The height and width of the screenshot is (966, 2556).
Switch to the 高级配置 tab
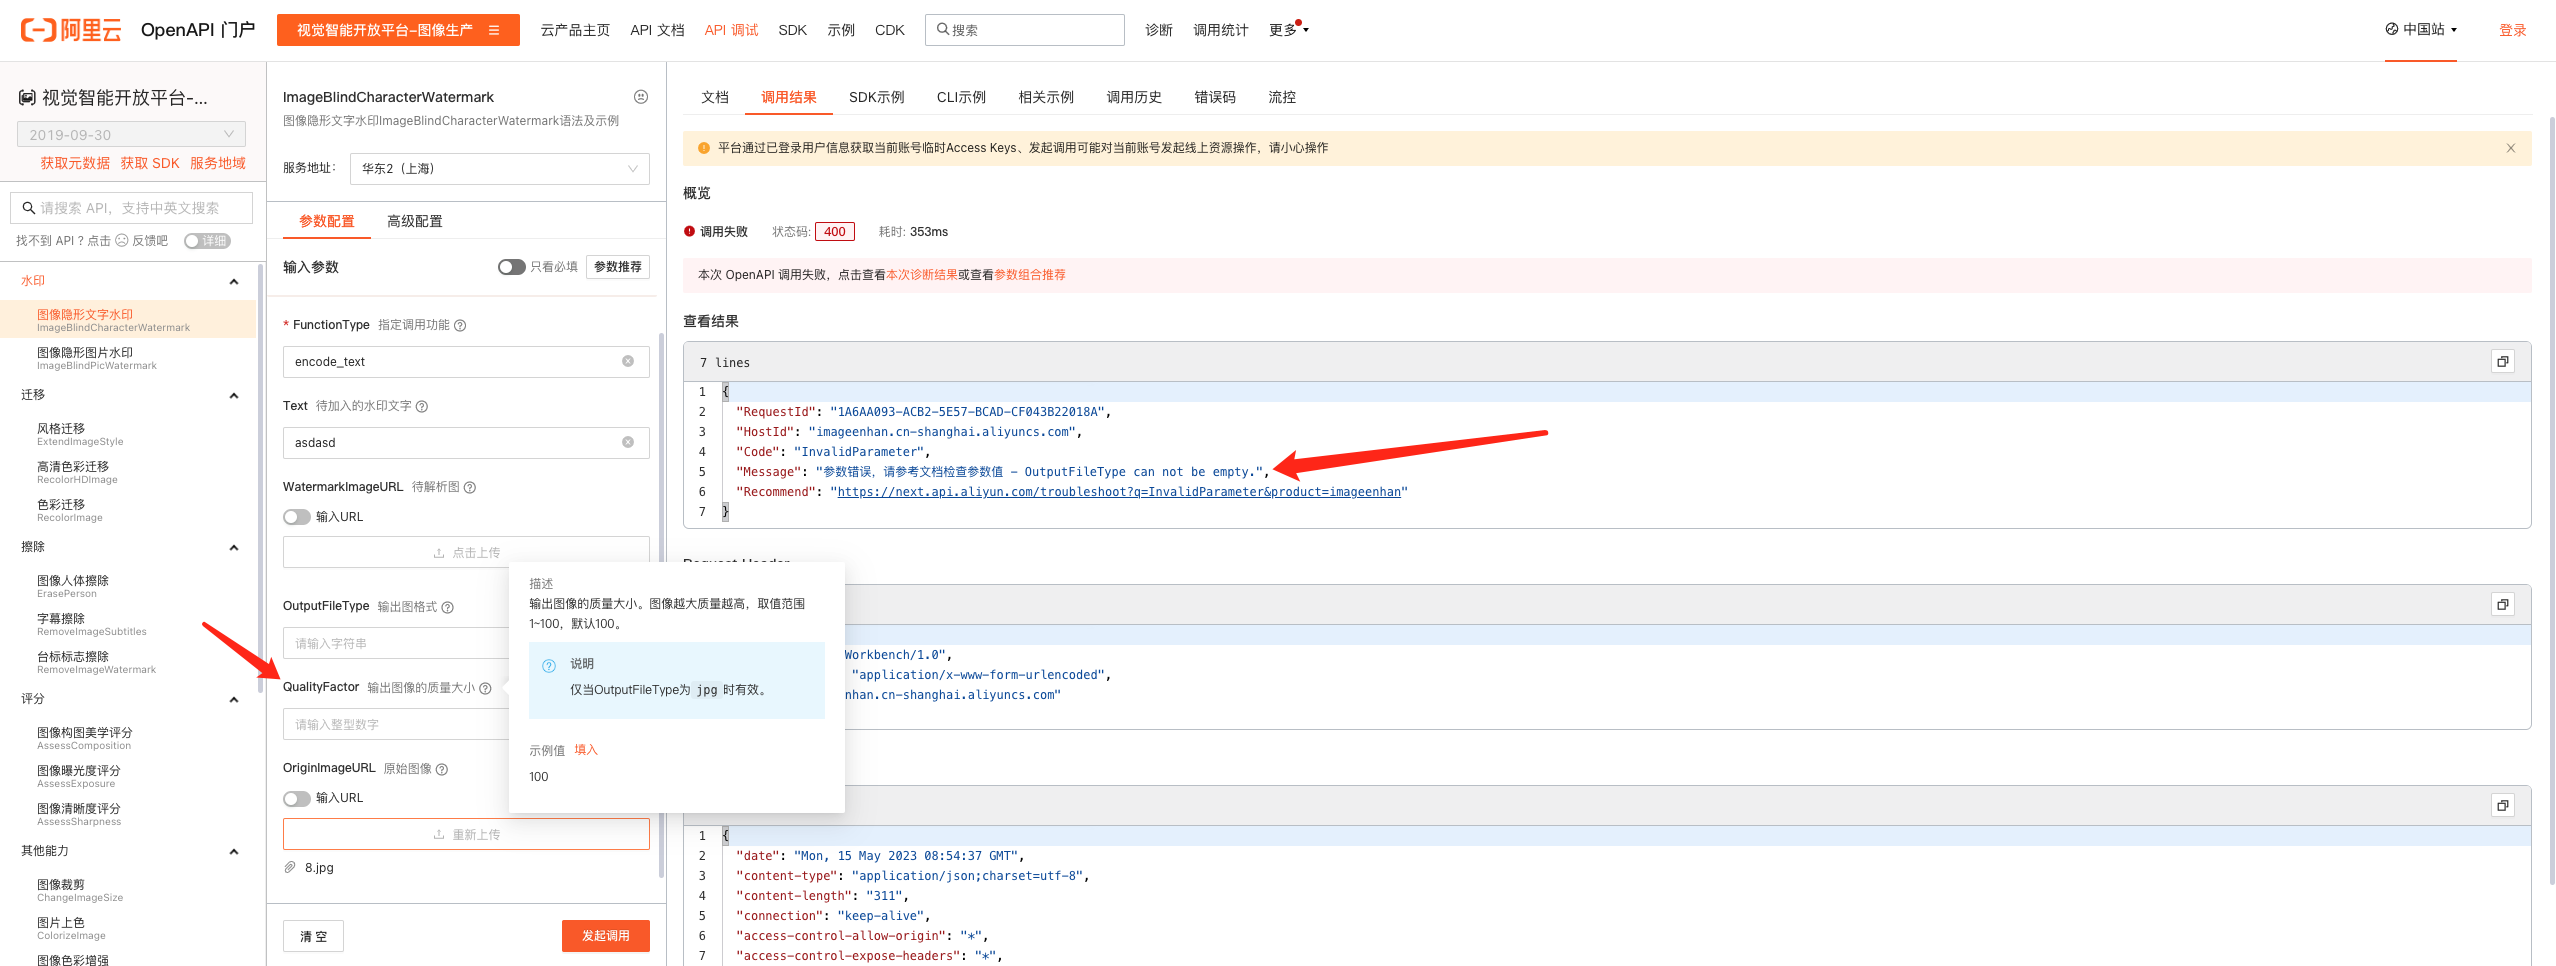coord(415,221)
